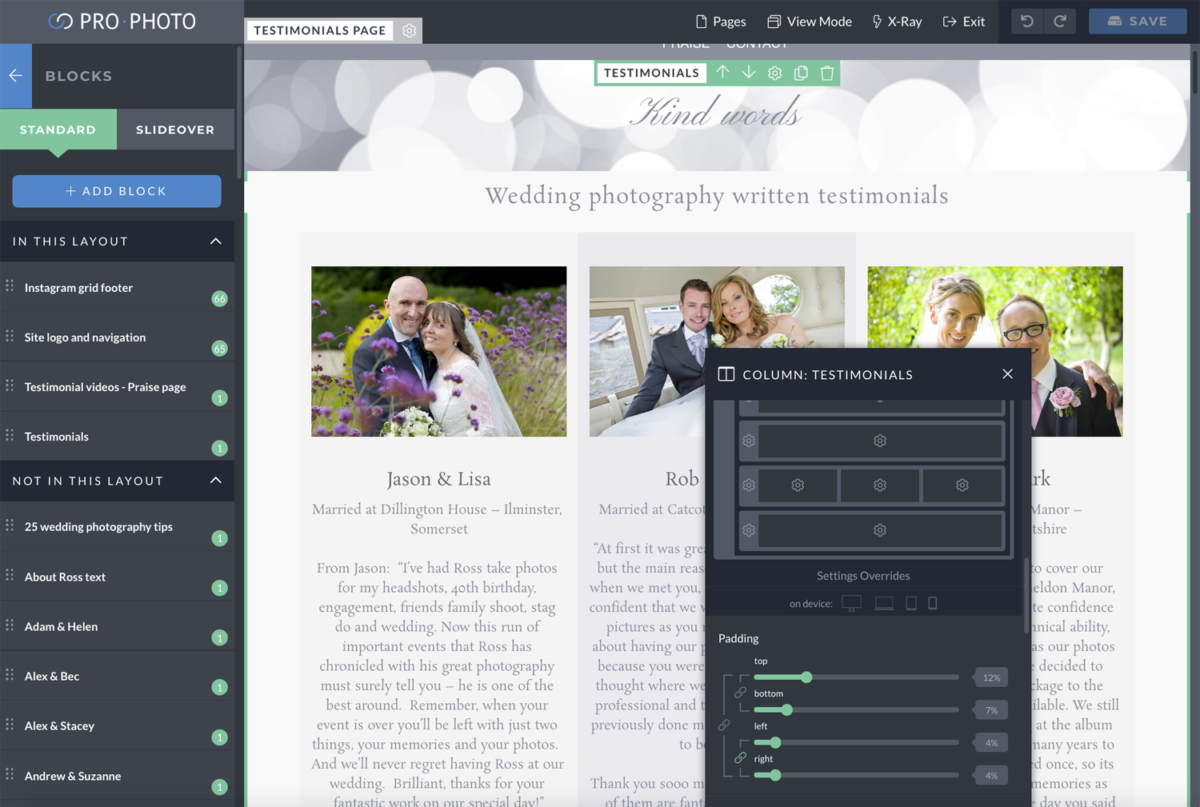Close the Column: Testimonials panel
Screen dimensions: 1200x807
(x=1007, y=374)
